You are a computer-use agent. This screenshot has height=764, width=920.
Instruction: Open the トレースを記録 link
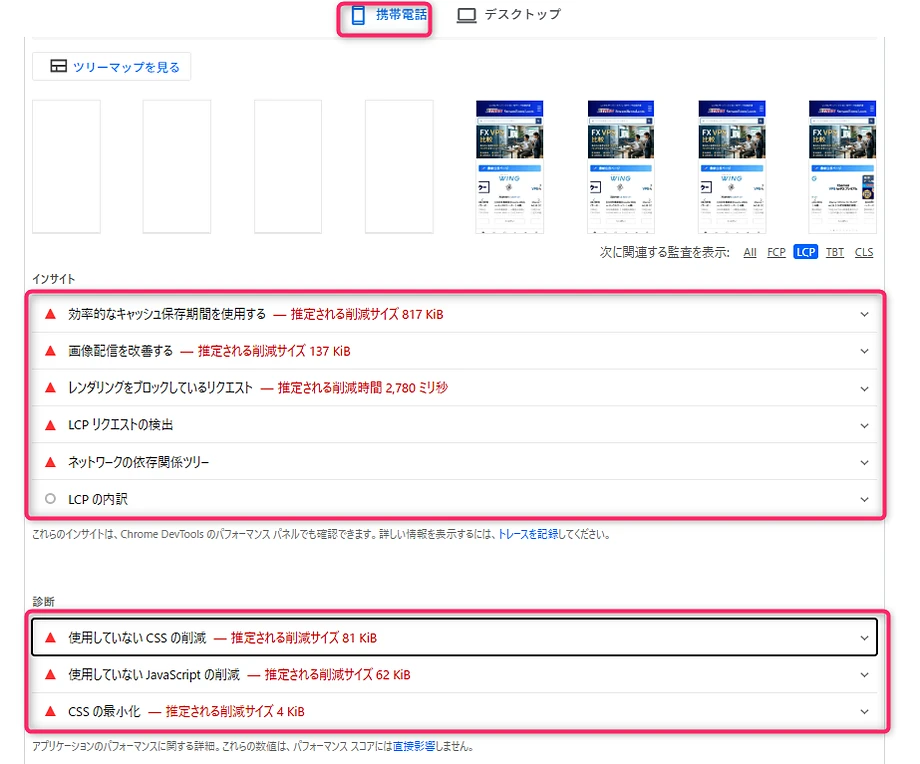pyautogui.click(x=528, y=534)
